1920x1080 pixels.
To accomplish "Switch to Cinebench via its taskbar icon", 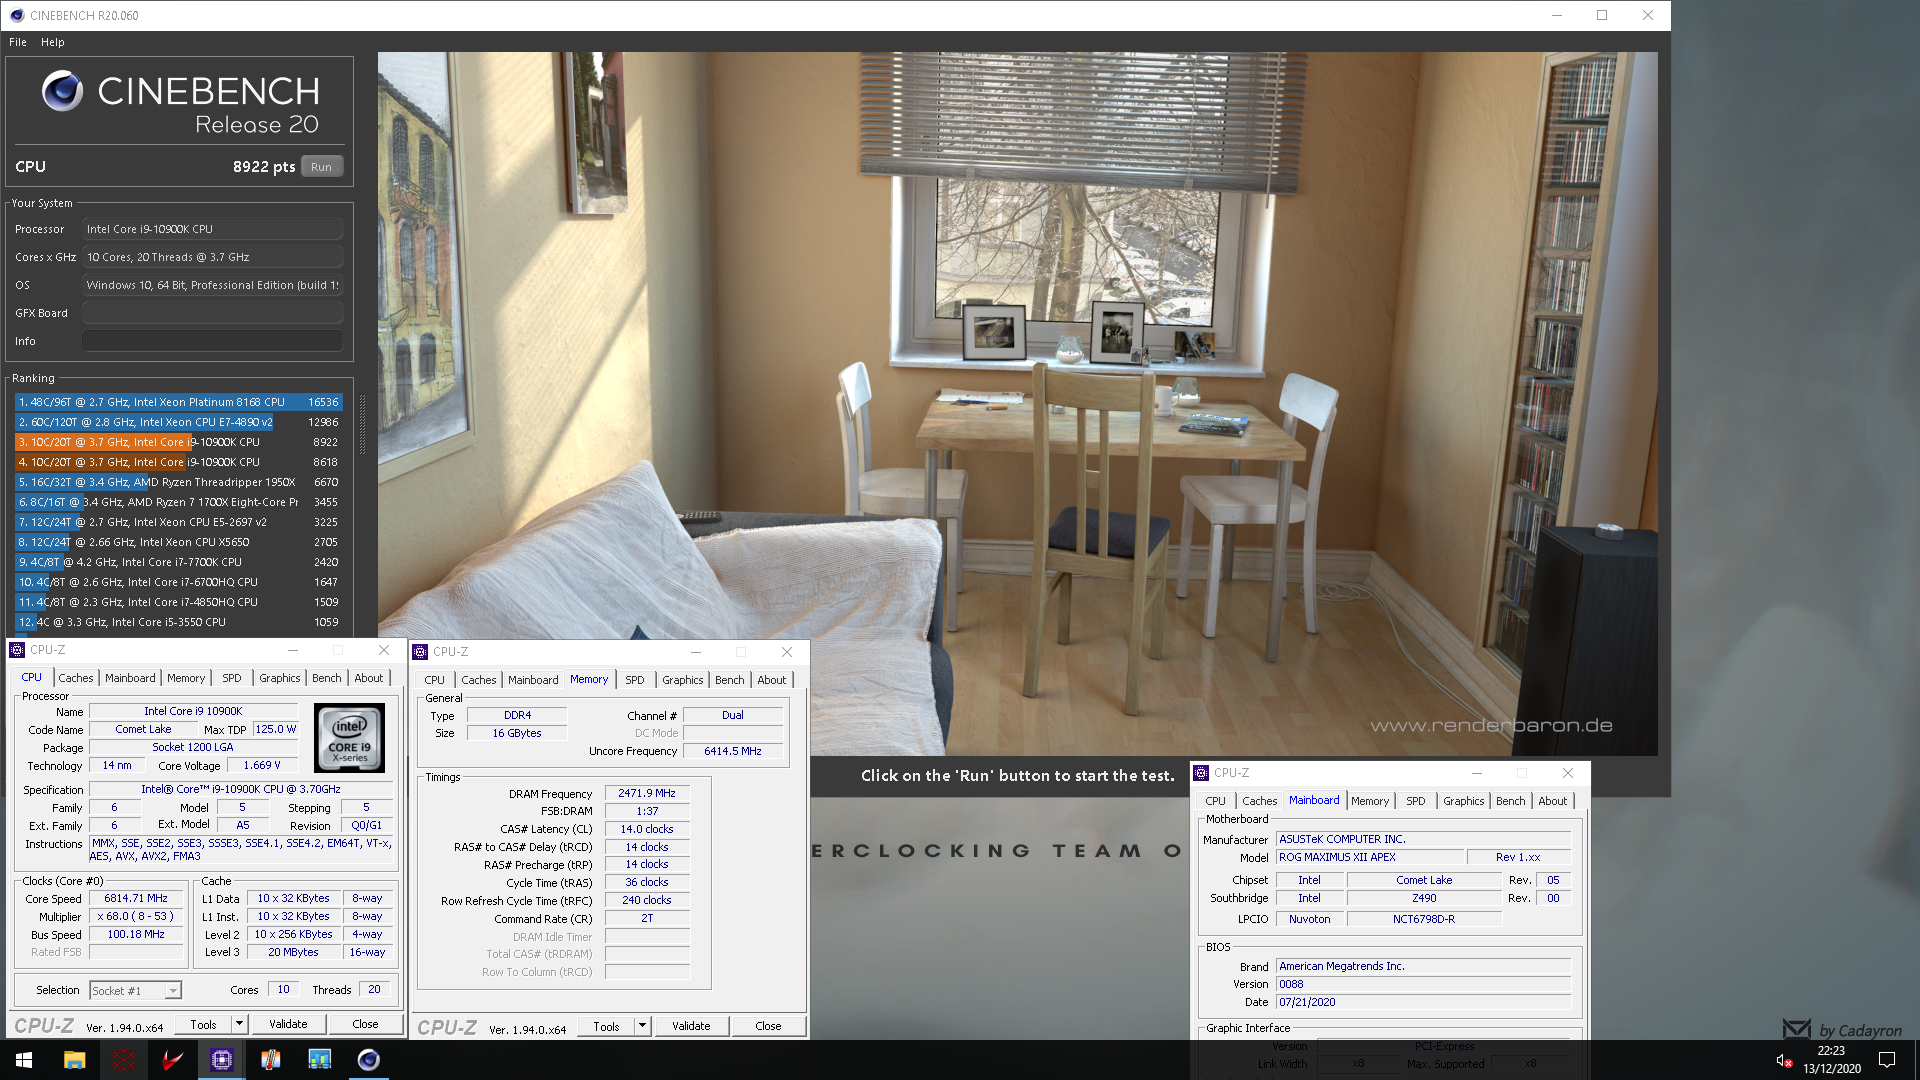I will pos(369,1060).
